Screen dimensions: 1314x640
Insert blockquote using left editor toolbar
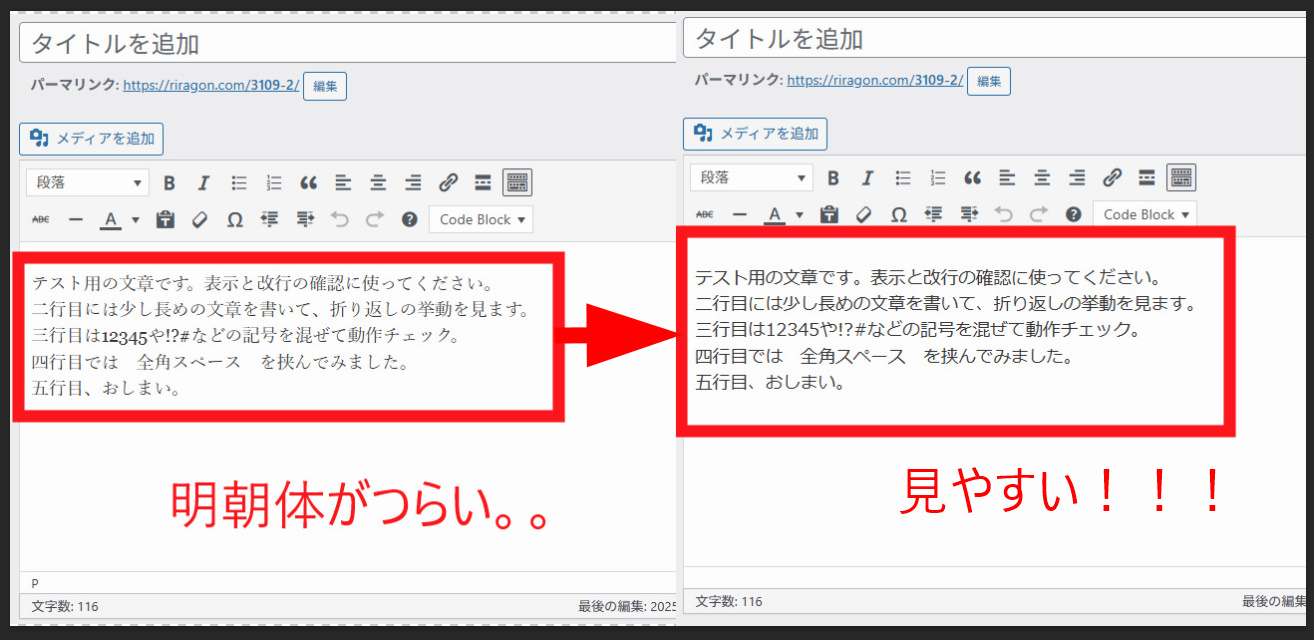[x=308, y=183]
